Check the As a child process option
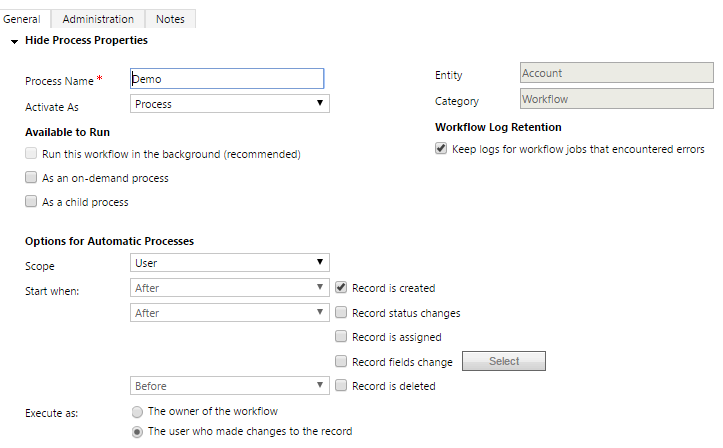 click(x=31, y=201)
